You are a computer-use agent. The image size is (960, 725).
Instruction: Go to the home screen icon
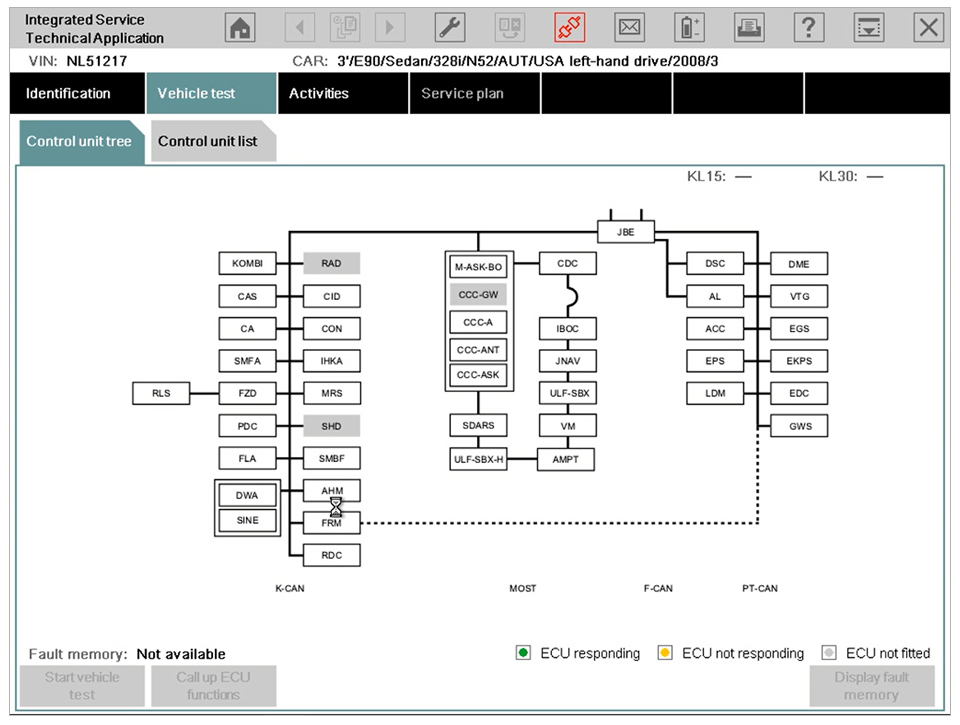click(x=239, y=28)
